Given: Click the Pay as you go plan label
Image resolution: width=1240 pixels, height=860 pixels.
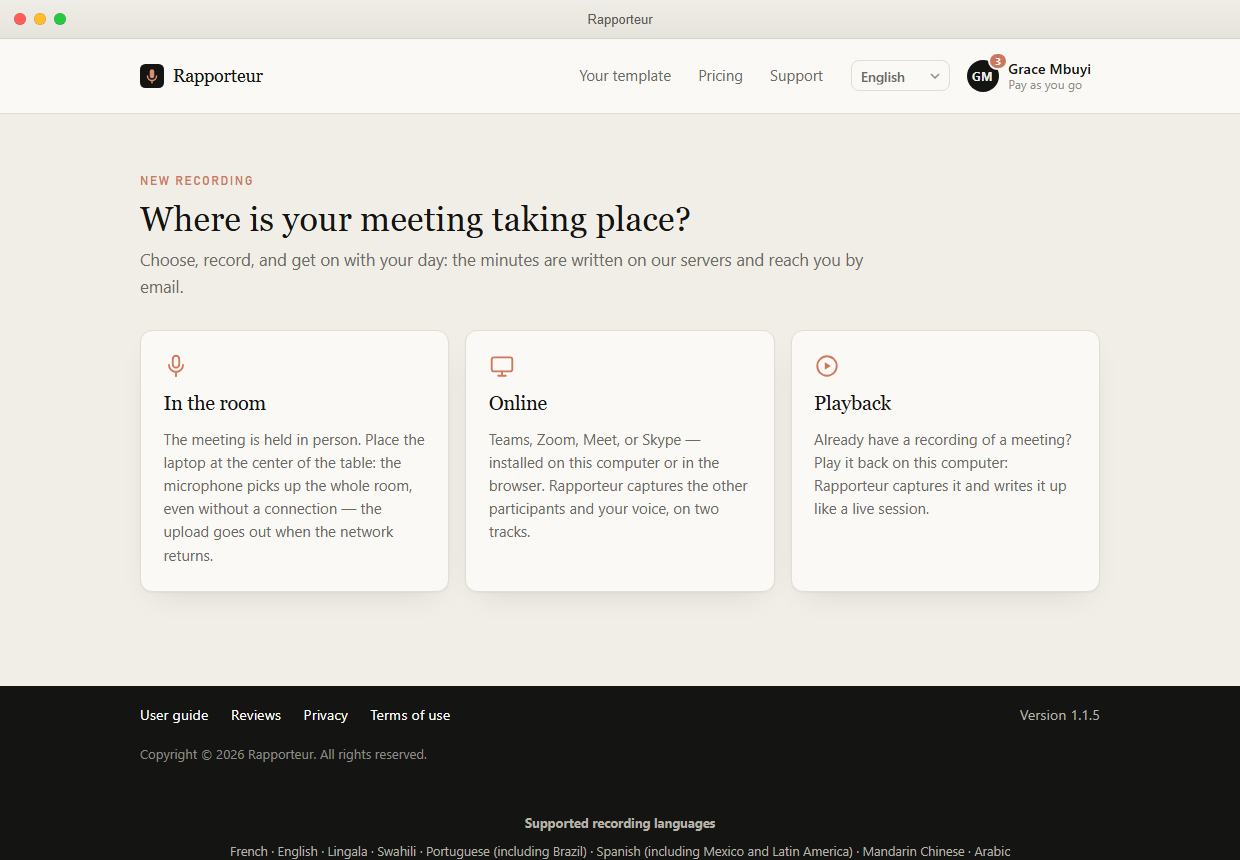Looking at the screenshot, I should 1045,86.
